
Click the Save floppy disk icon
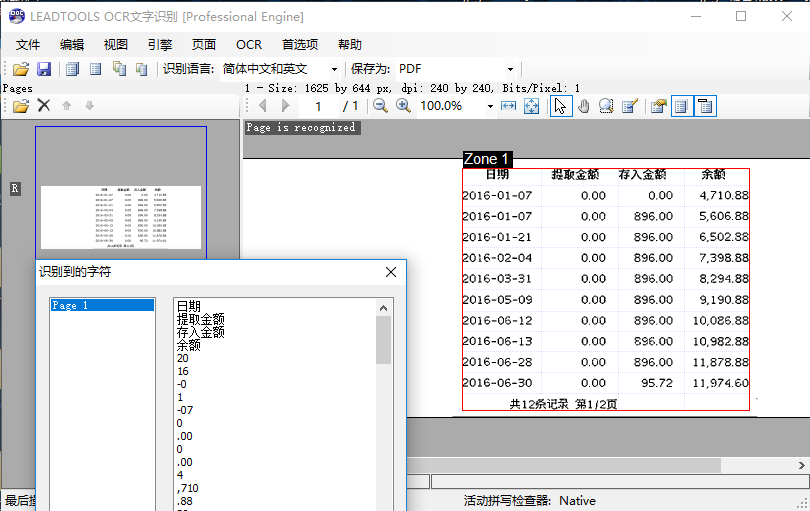(44, 69)
